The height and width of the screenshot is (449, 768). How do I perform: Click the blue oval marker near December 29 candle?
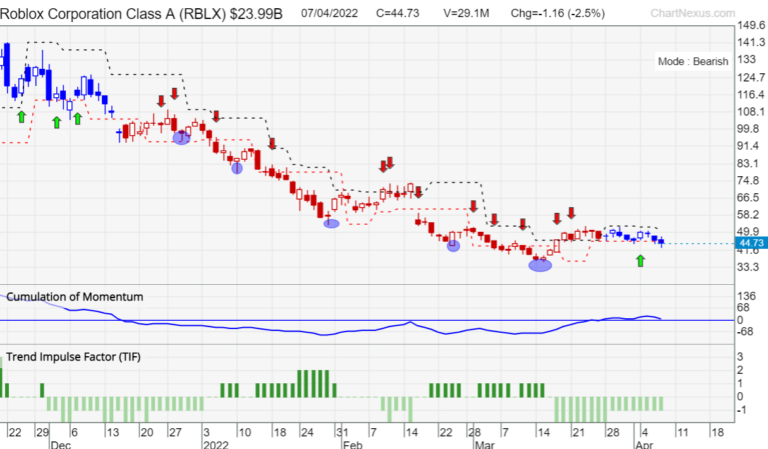point(181,138)
